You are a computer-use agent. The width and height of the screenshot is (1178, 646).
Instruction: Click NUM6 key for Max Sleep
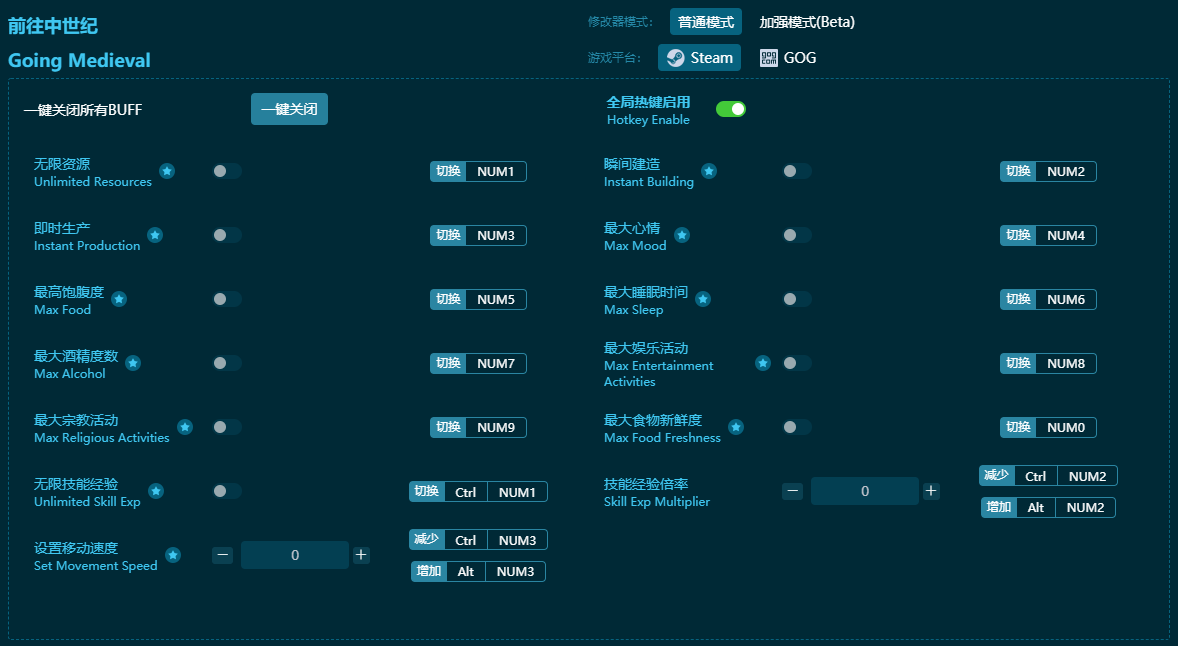1066,299
